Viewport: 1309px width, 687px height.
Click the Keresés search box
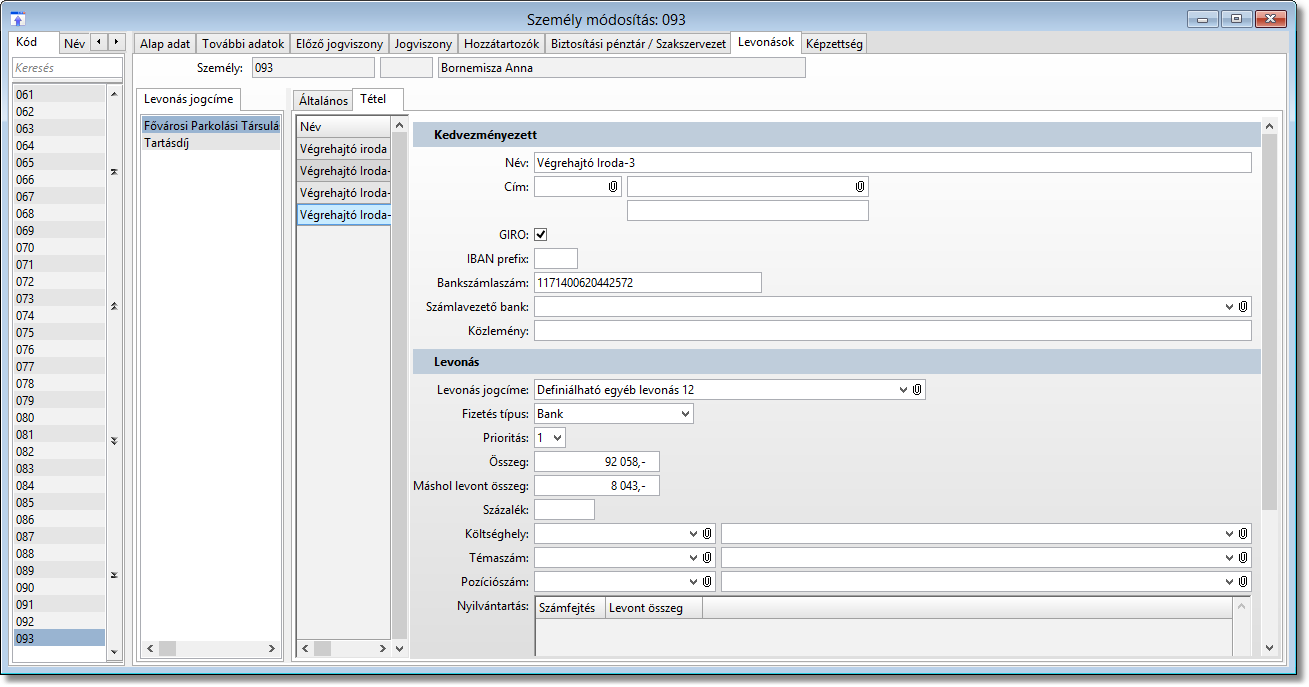tap(67, 68)
